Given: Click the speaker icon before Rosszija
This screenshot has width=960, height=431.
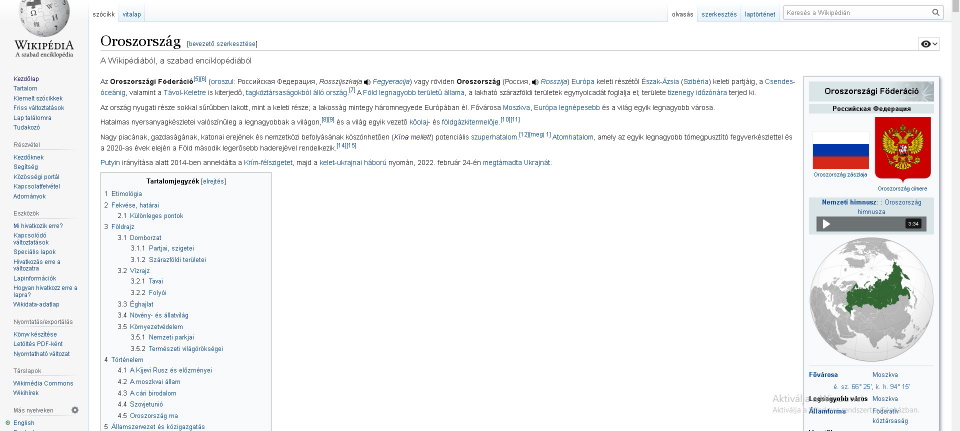Looking at the screenshot, I should point(536,81).
